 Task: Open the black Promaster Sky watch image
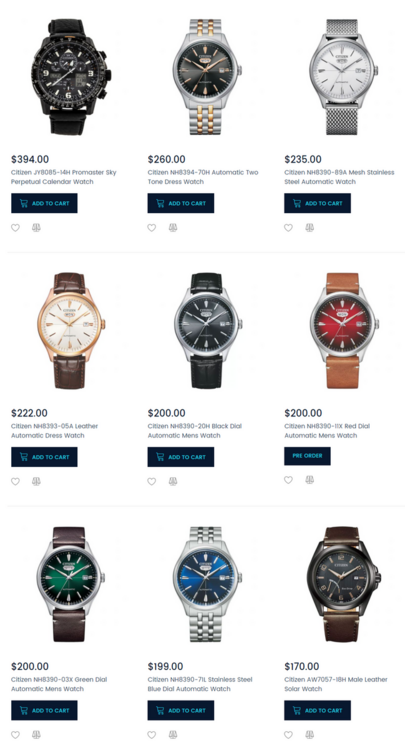70,77
